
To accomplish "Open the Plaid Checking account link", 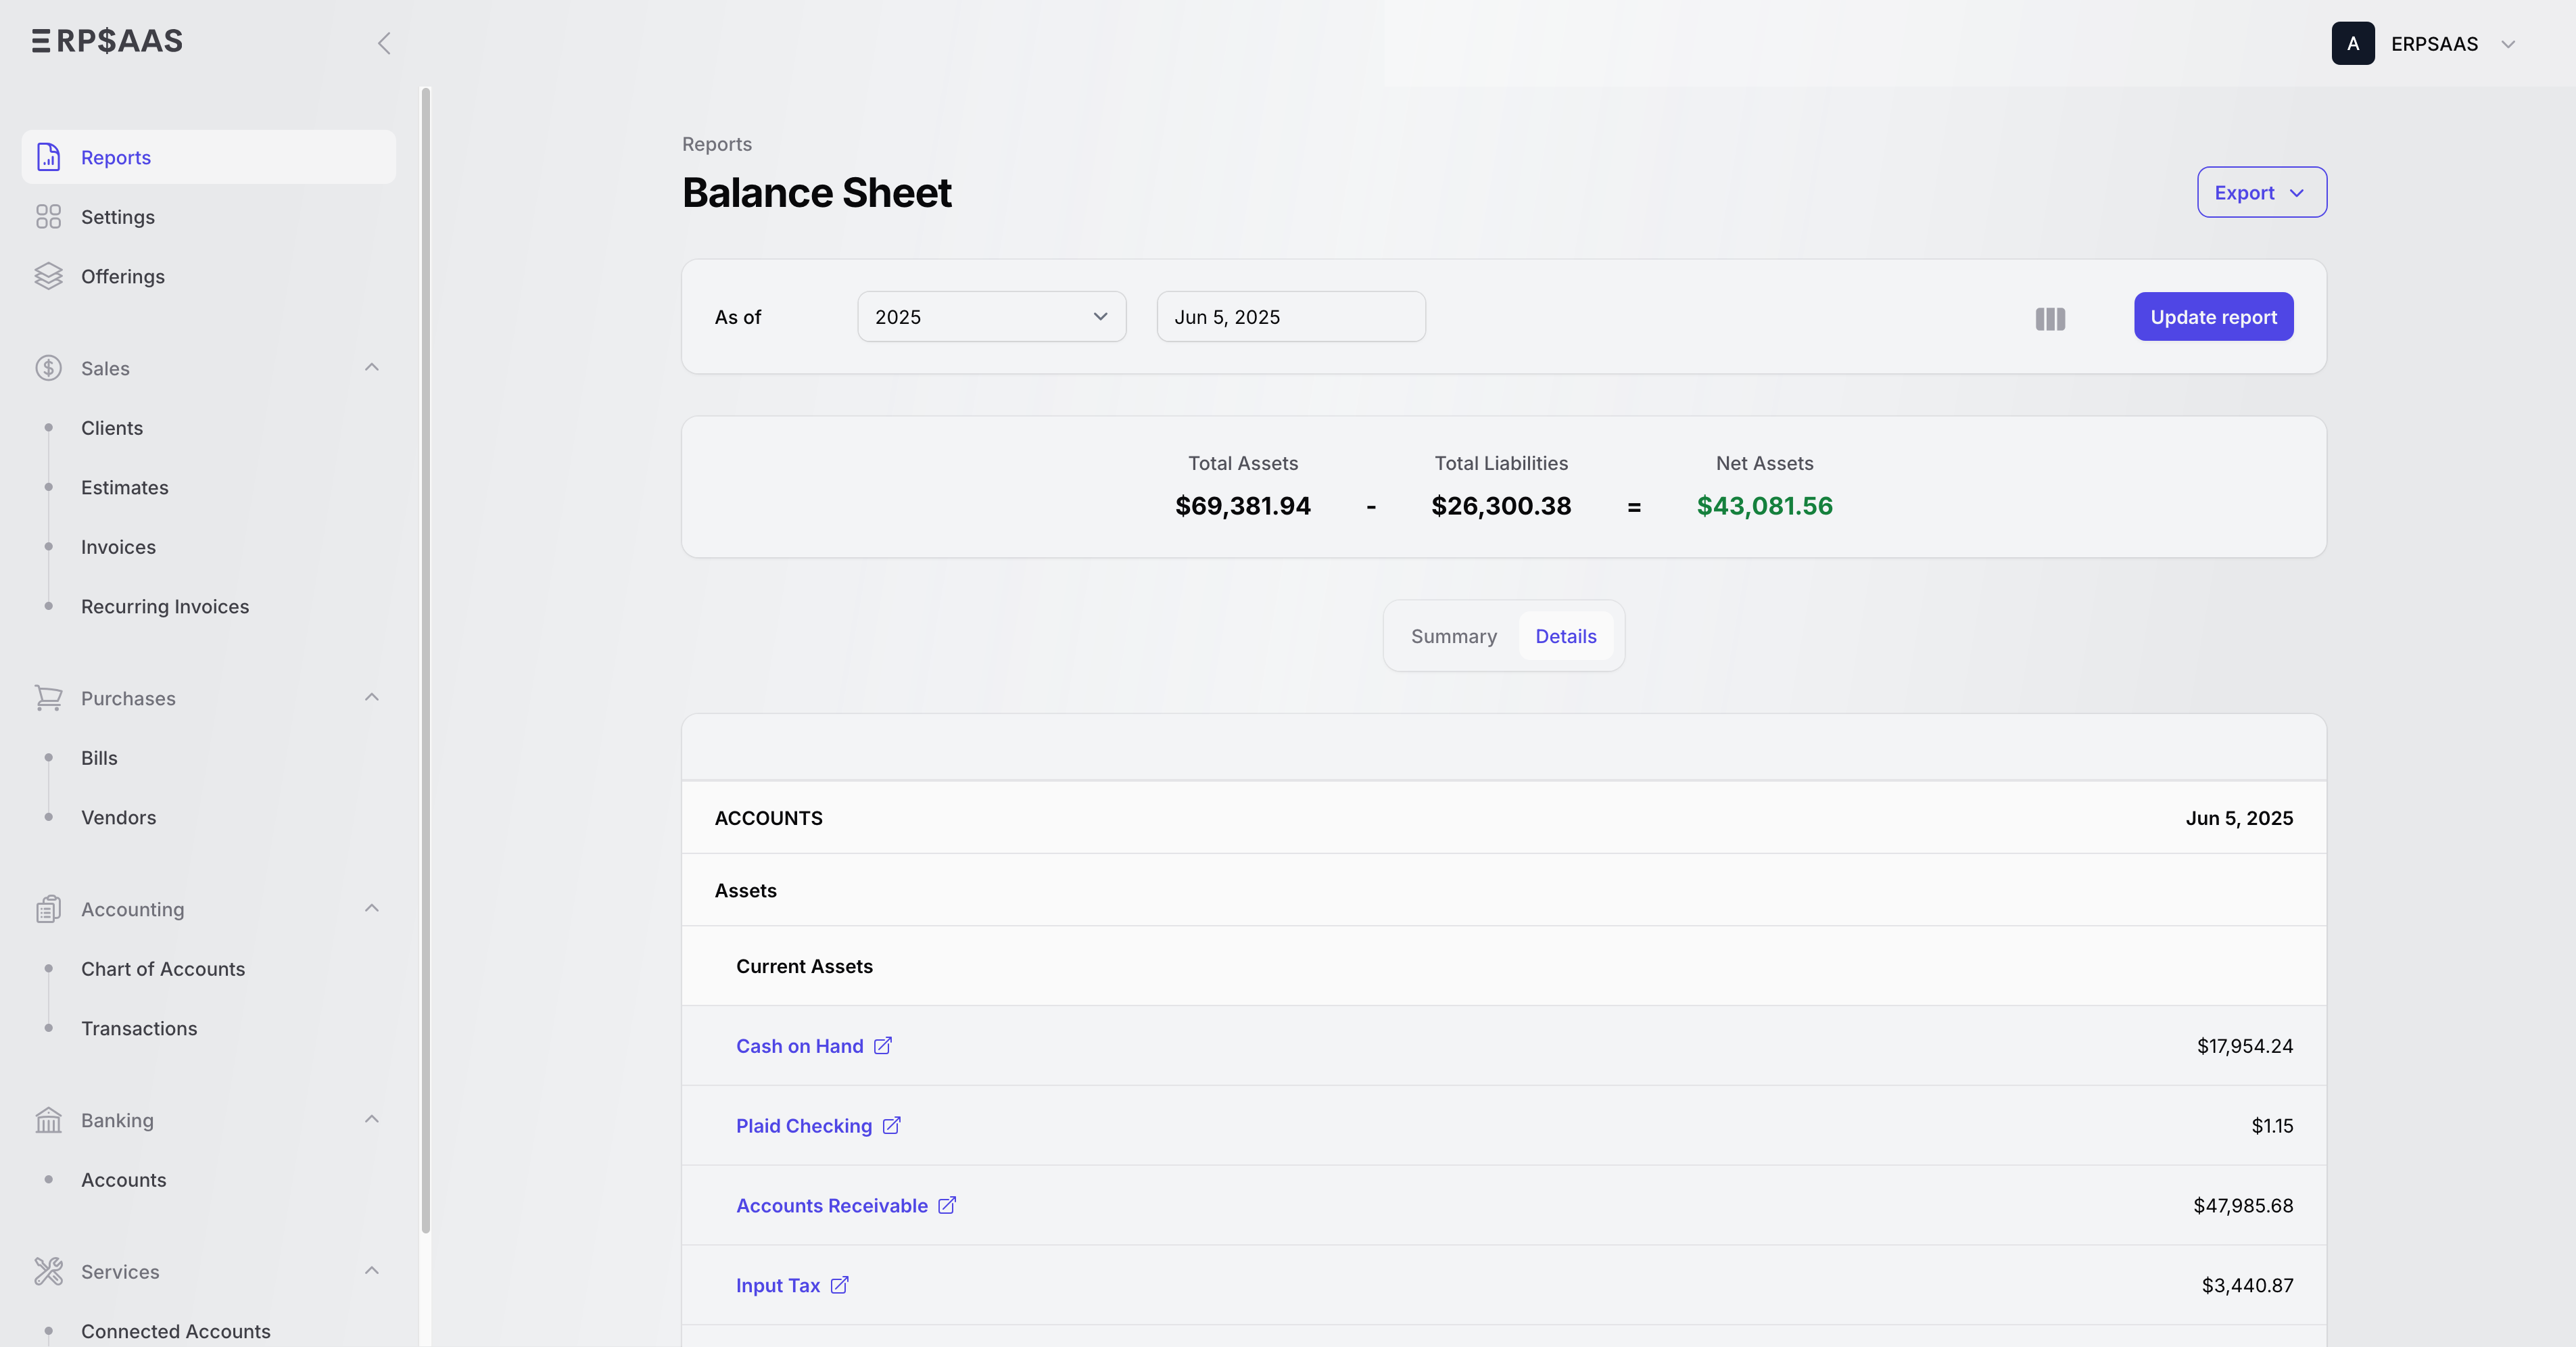I will pos(804,1126).
